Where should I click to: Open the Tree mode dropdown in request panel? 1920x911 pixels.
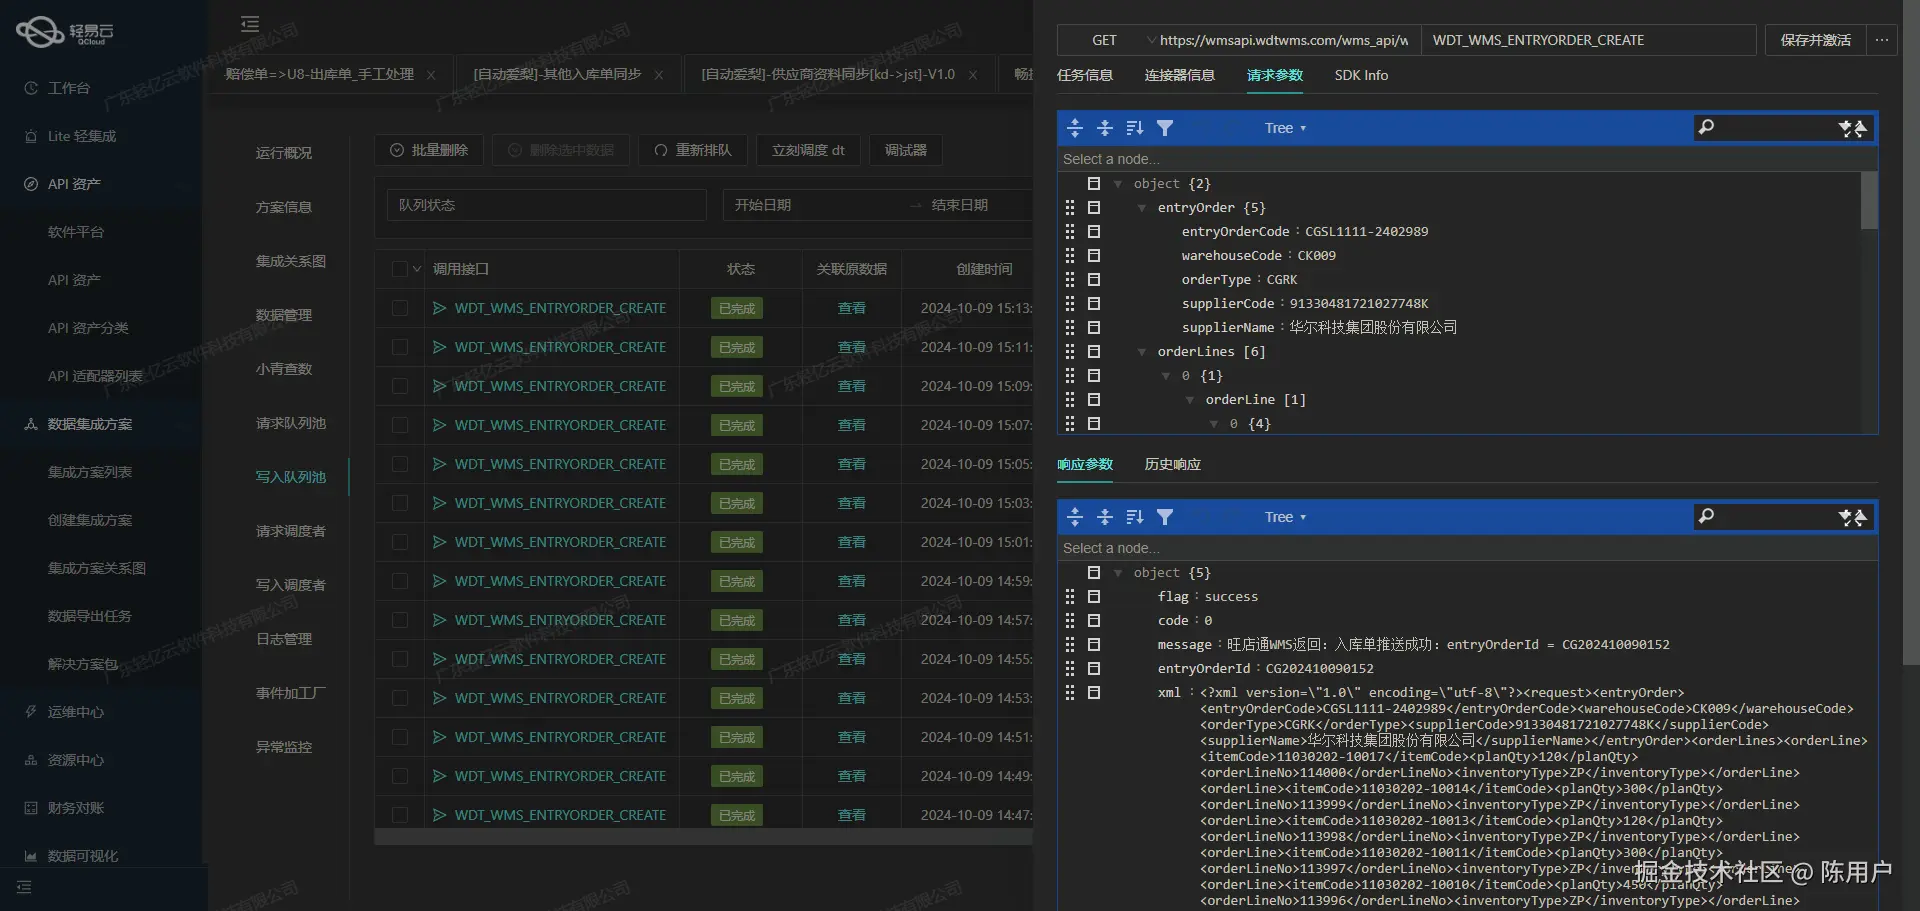(x=1284, y=128)
